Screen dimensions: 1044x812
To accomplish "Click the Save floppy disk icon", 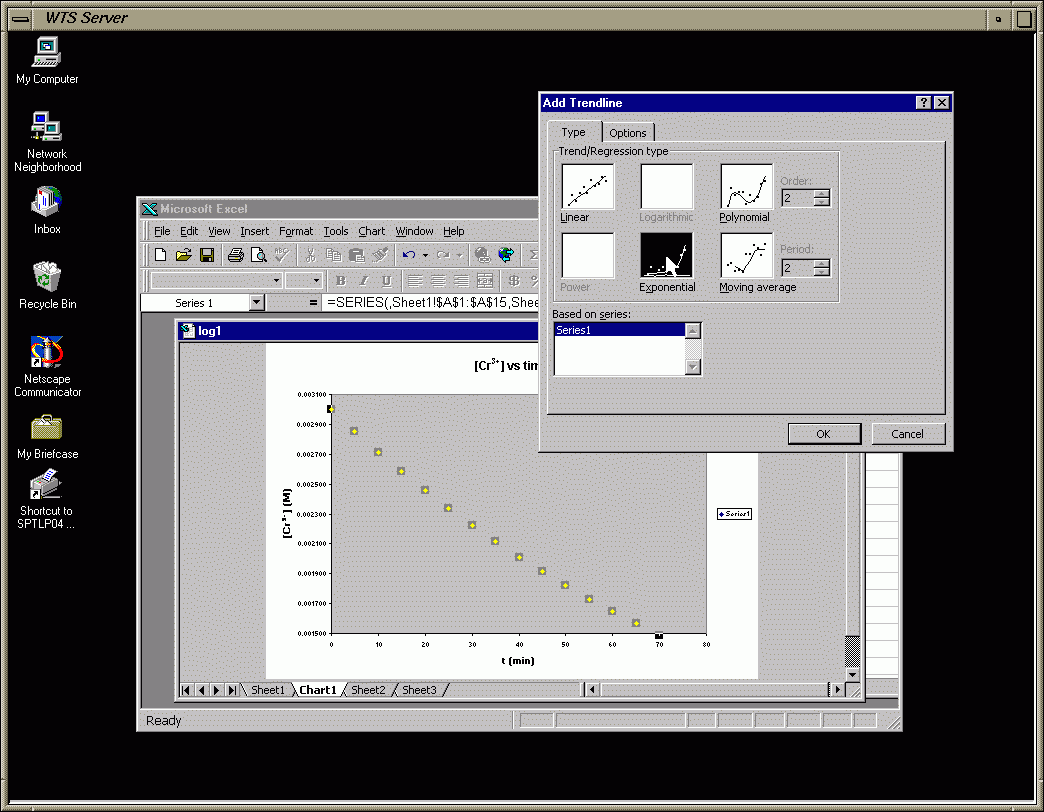I will click(x=207, y=255).
